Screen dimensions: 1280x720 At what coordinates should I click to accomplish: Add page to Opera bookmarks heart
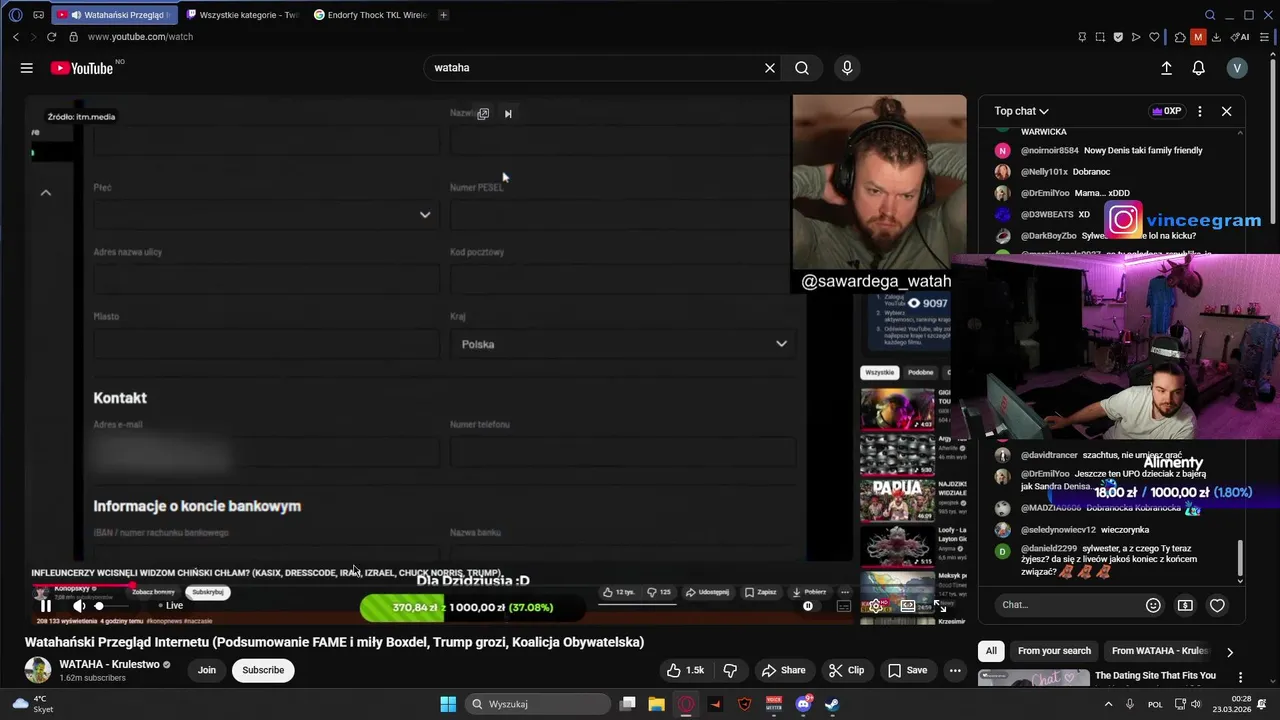tap(1154, 37)
